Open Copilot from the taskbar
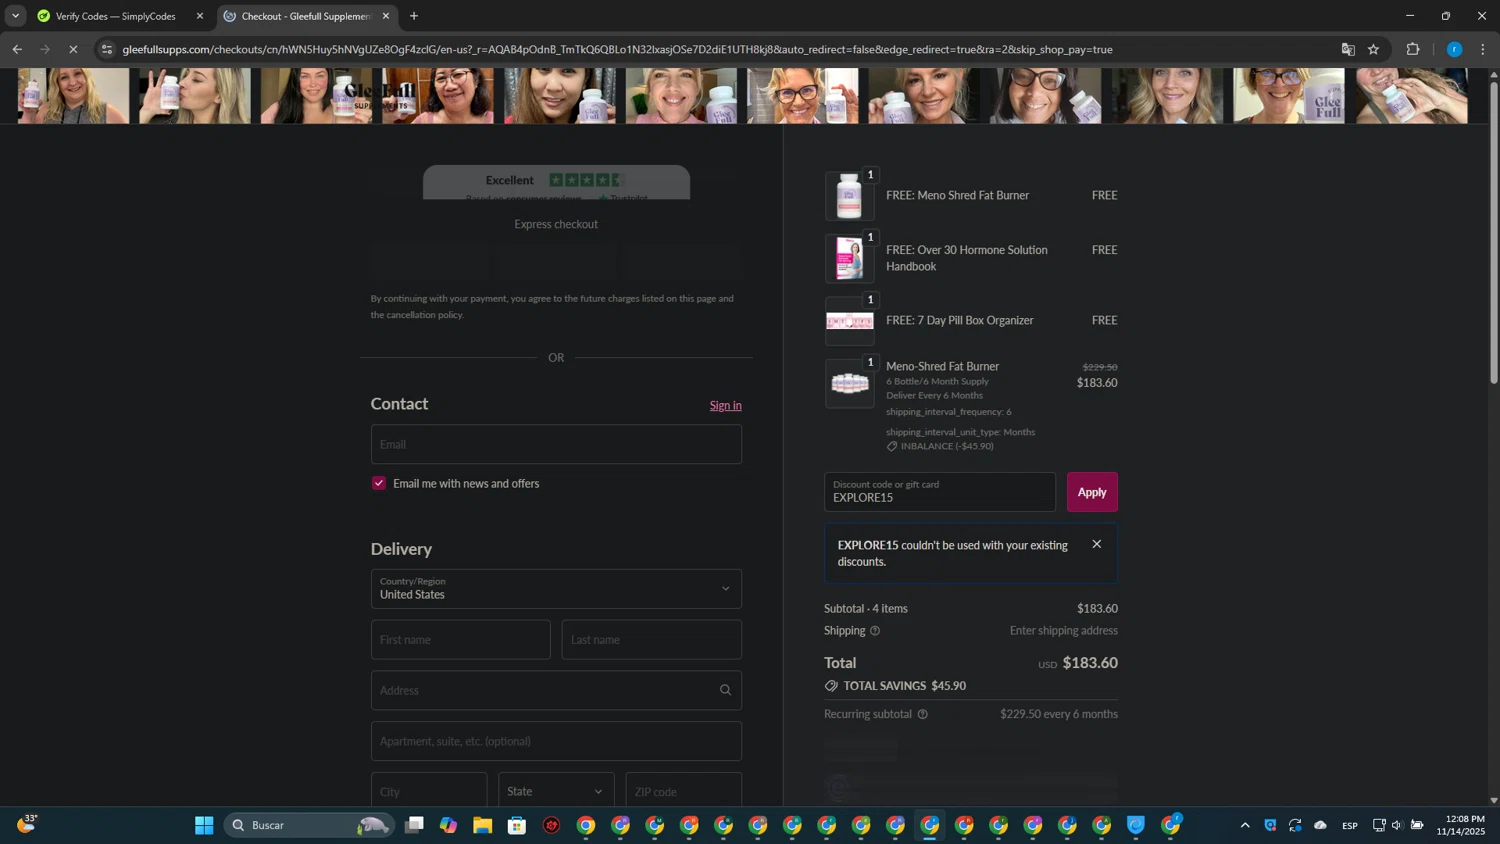 click(x=448, y=825)
